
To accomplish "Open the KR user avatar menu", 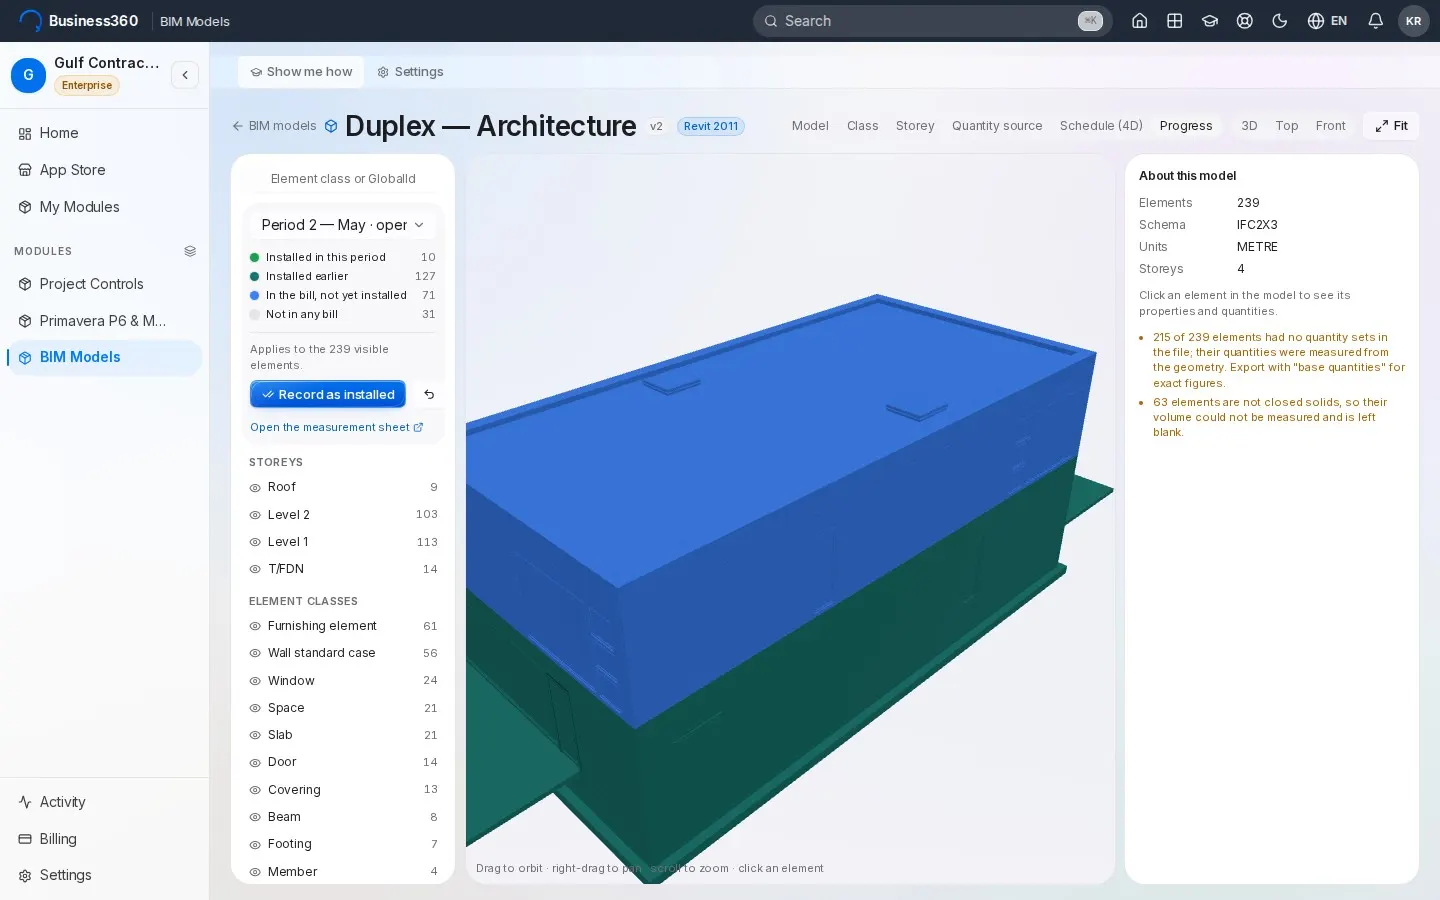I will click(1414, 21).
